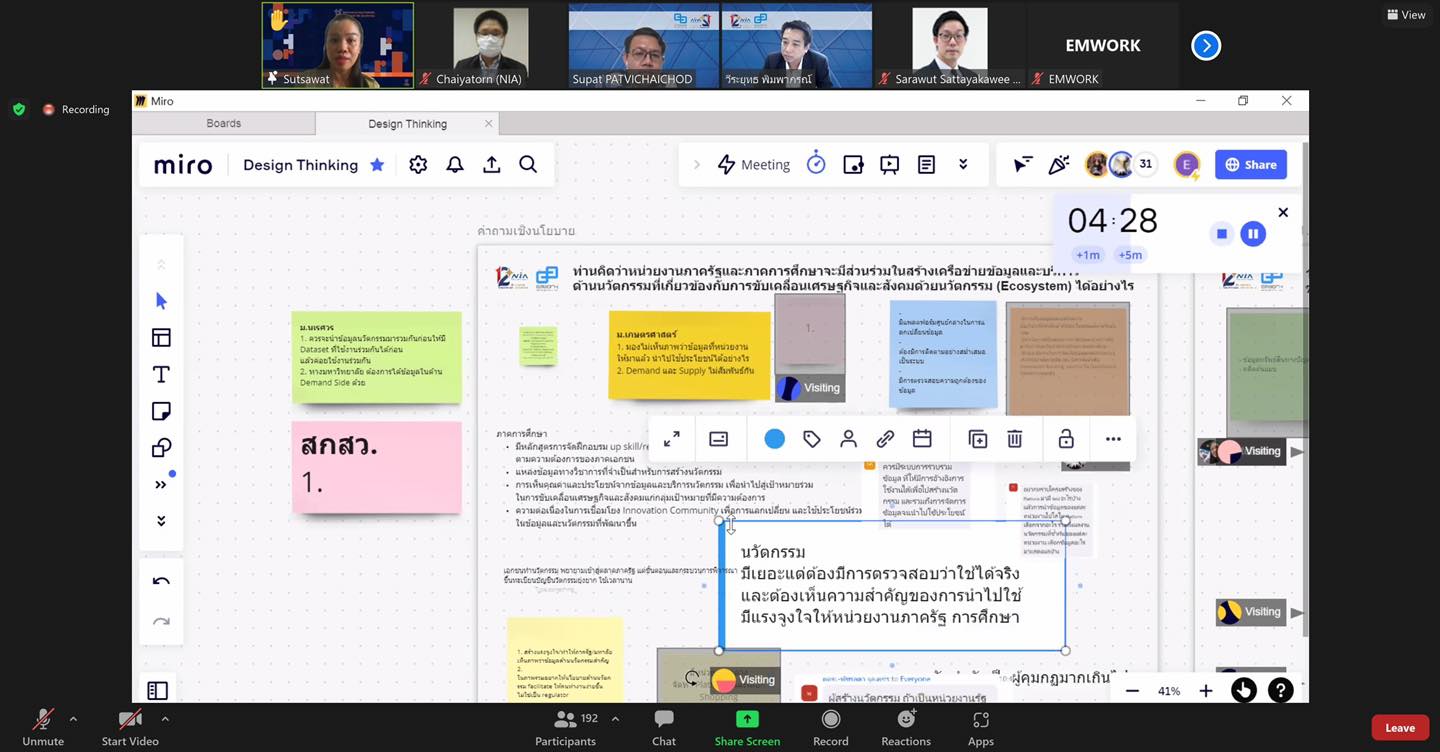
Task: Close the Design Thinking tab
Action: click(488, 123)
